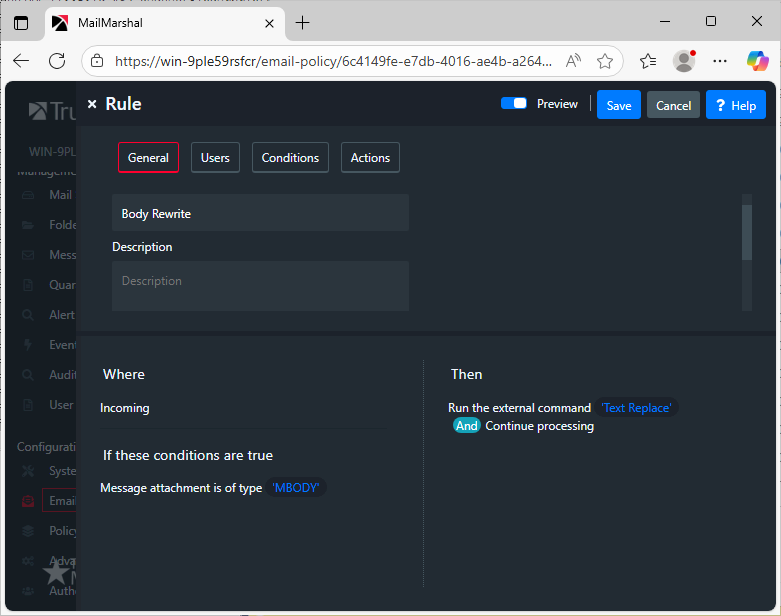781x616 pixels.
Task: Open the Actions tab
Action: (370, 158)
